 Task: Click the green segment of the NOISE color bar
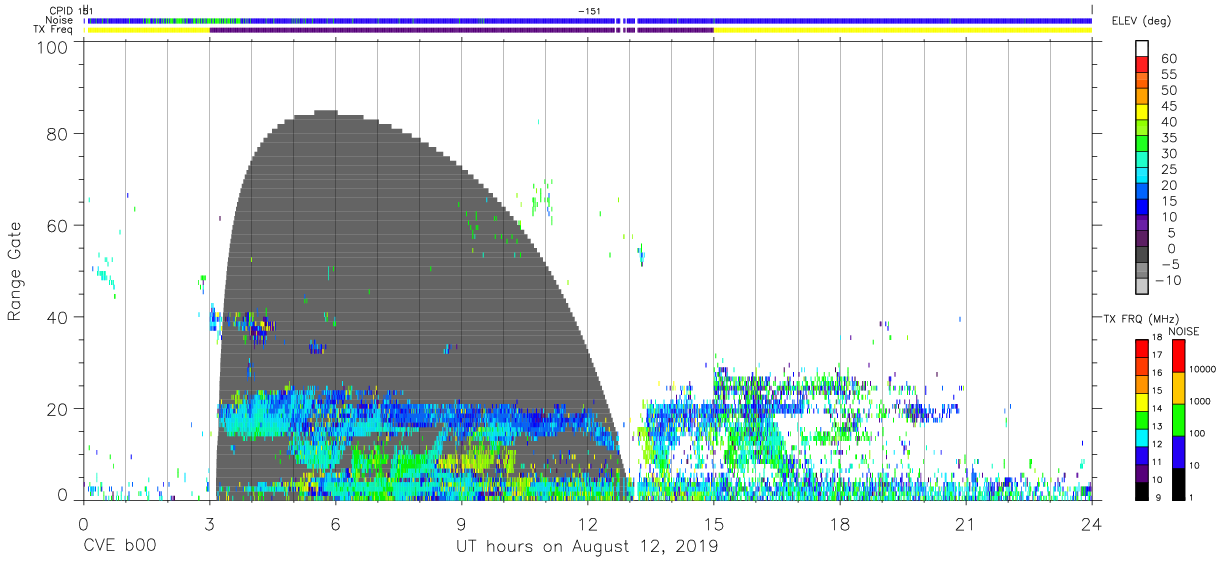pyautogui.click(x=1178, y=420)
